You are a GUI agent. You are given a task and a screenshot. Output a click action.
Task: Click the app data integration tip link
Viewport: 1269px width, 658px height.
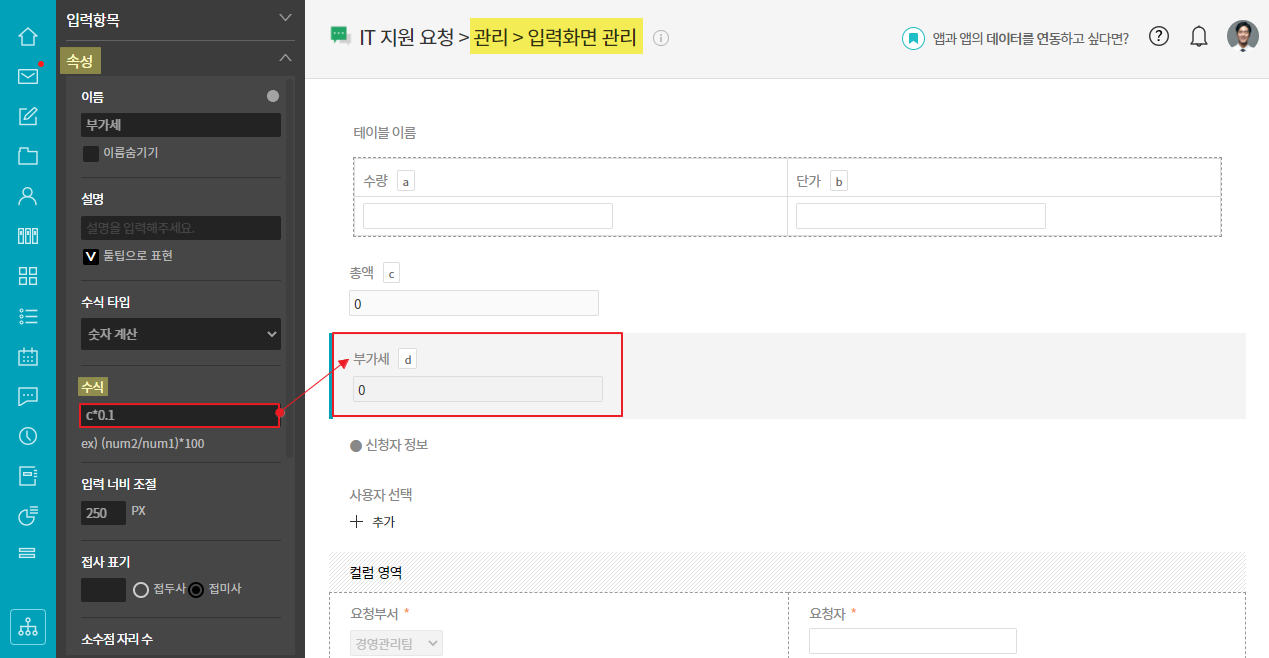click(1029, 38)
